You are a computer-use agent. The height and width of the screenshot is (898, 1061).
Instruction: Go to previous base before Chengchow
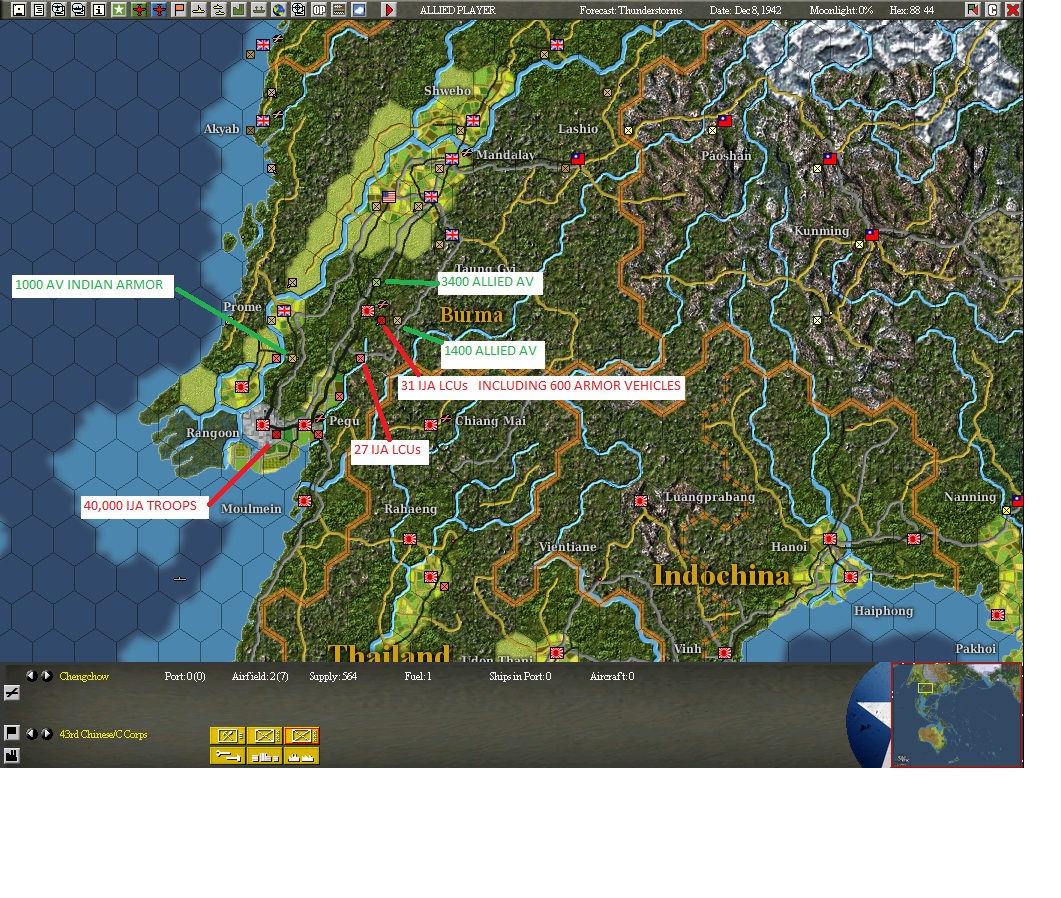click(31, 675)
